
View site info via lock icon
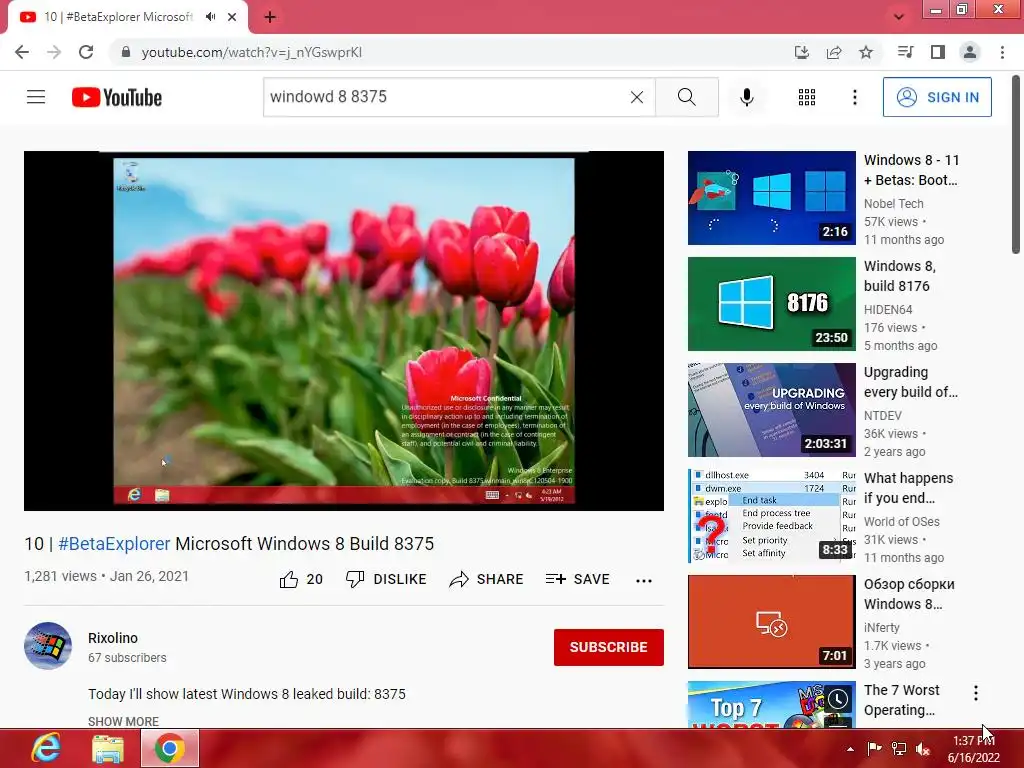pyautogui.click(x=126, y=52)
